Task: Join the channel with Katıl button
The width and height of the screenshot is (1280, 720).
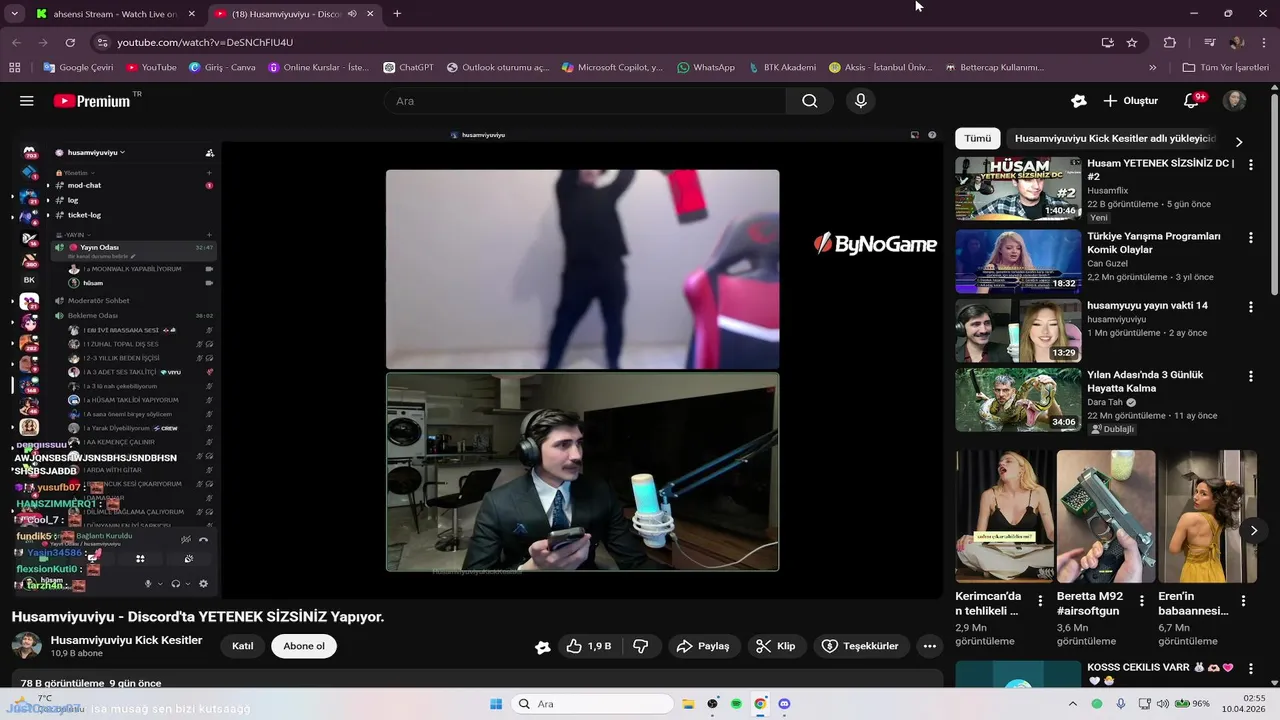Action: pyautogui.click(x=243, y=646)
